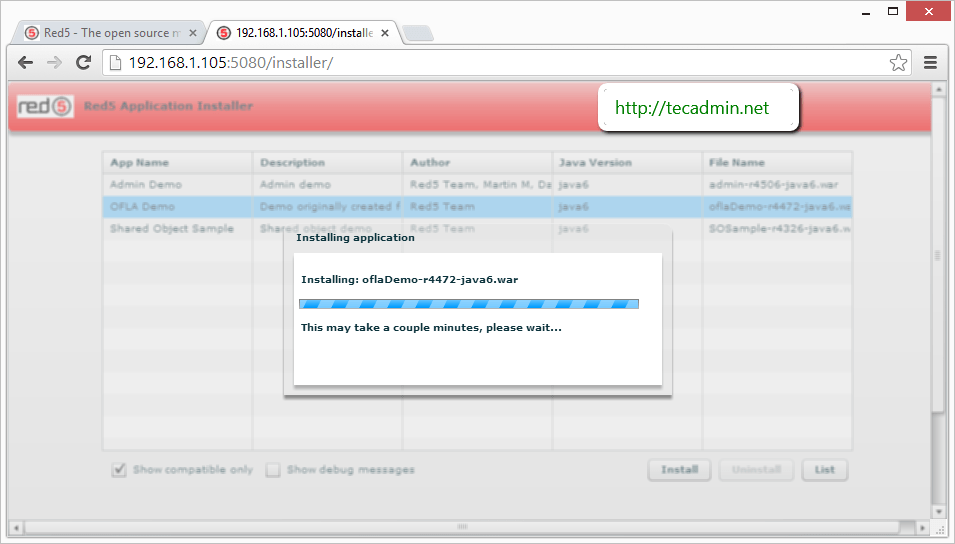Click SOSample-r4326-java6 file name cell
The width and height of the screenshot is (955, 544).
(x=777, y=228)
